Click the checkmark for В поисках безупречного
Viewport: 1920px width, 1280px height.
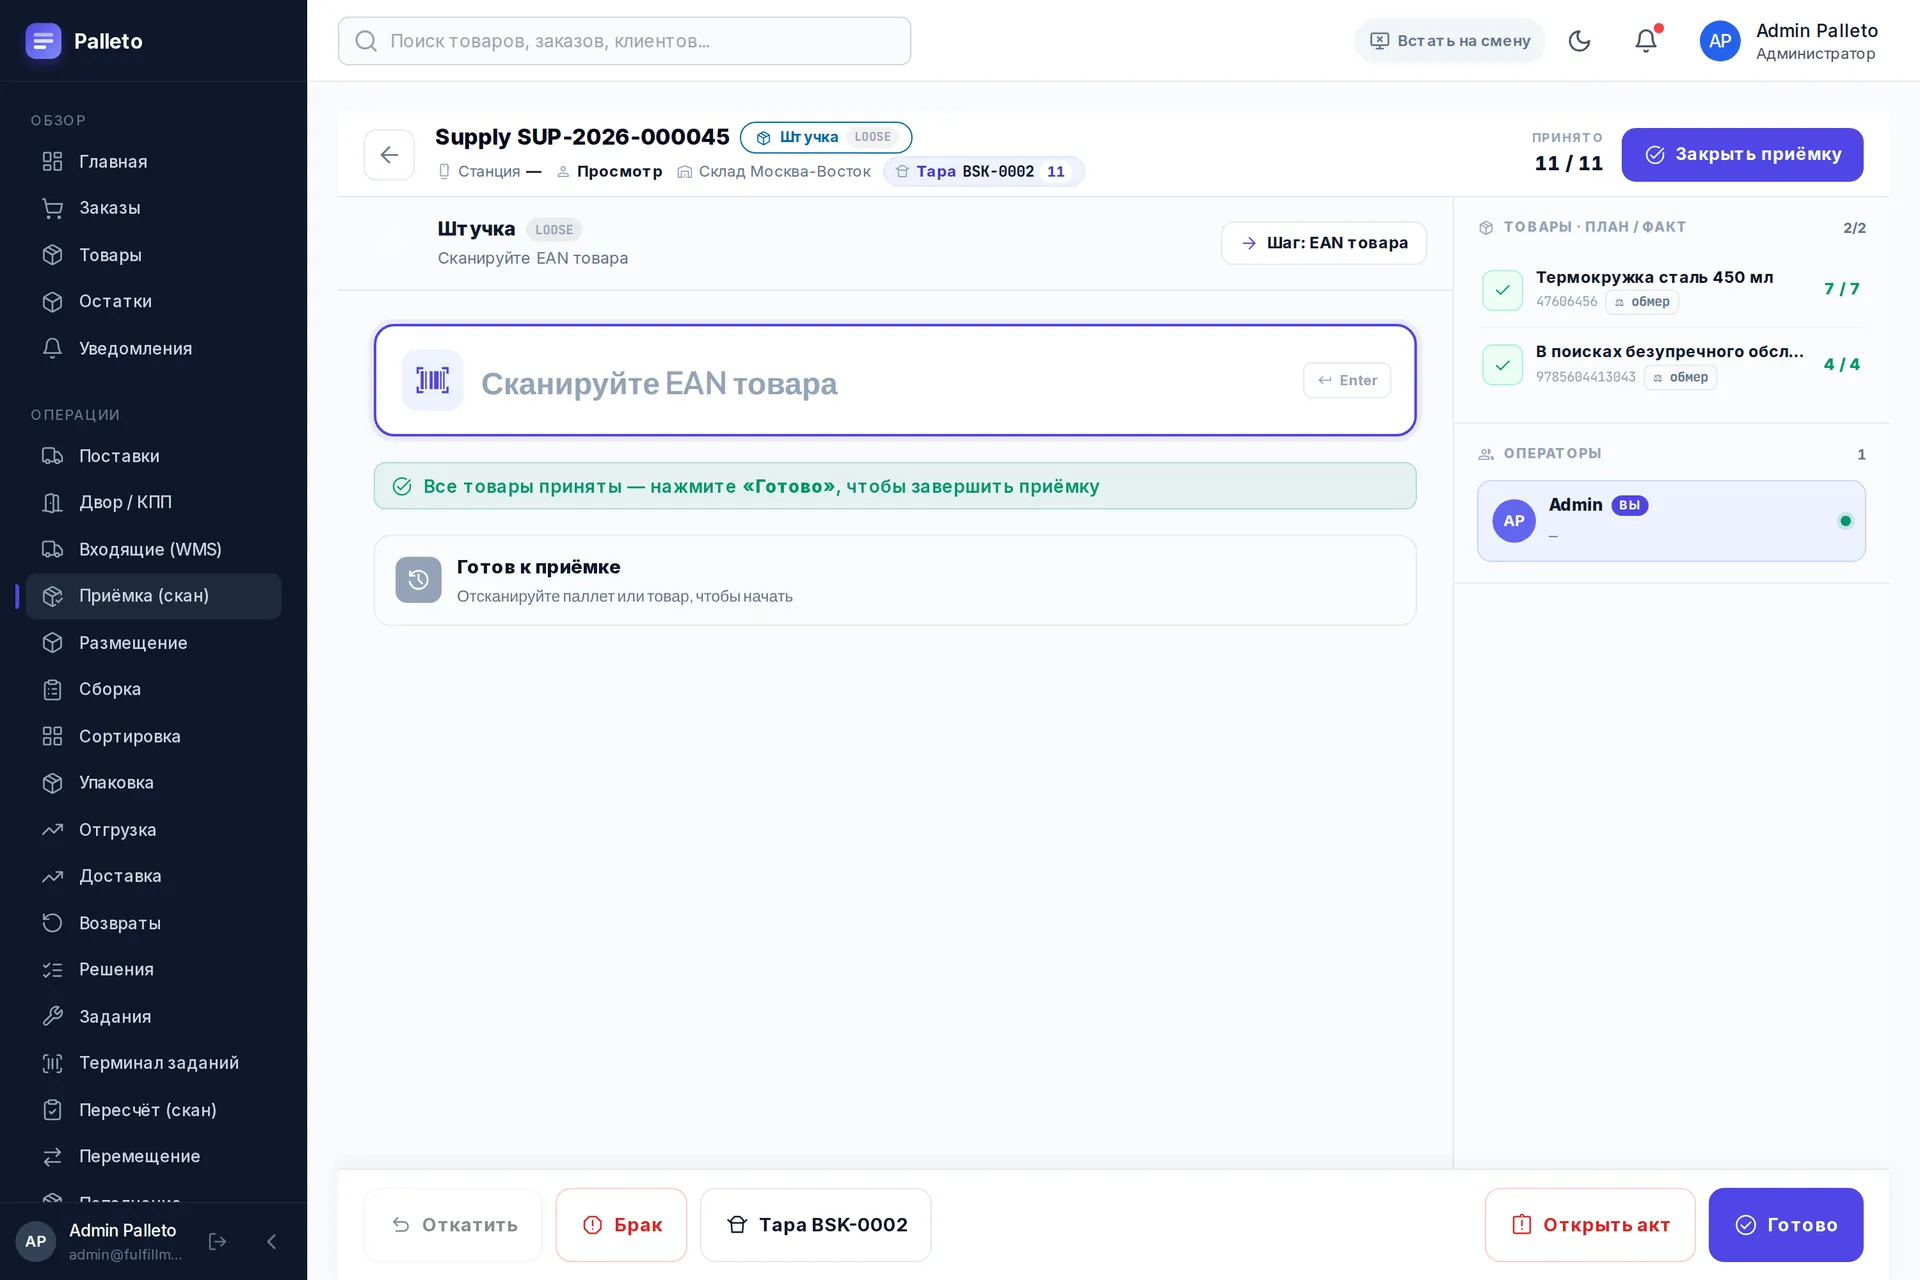click(1502, 365)
